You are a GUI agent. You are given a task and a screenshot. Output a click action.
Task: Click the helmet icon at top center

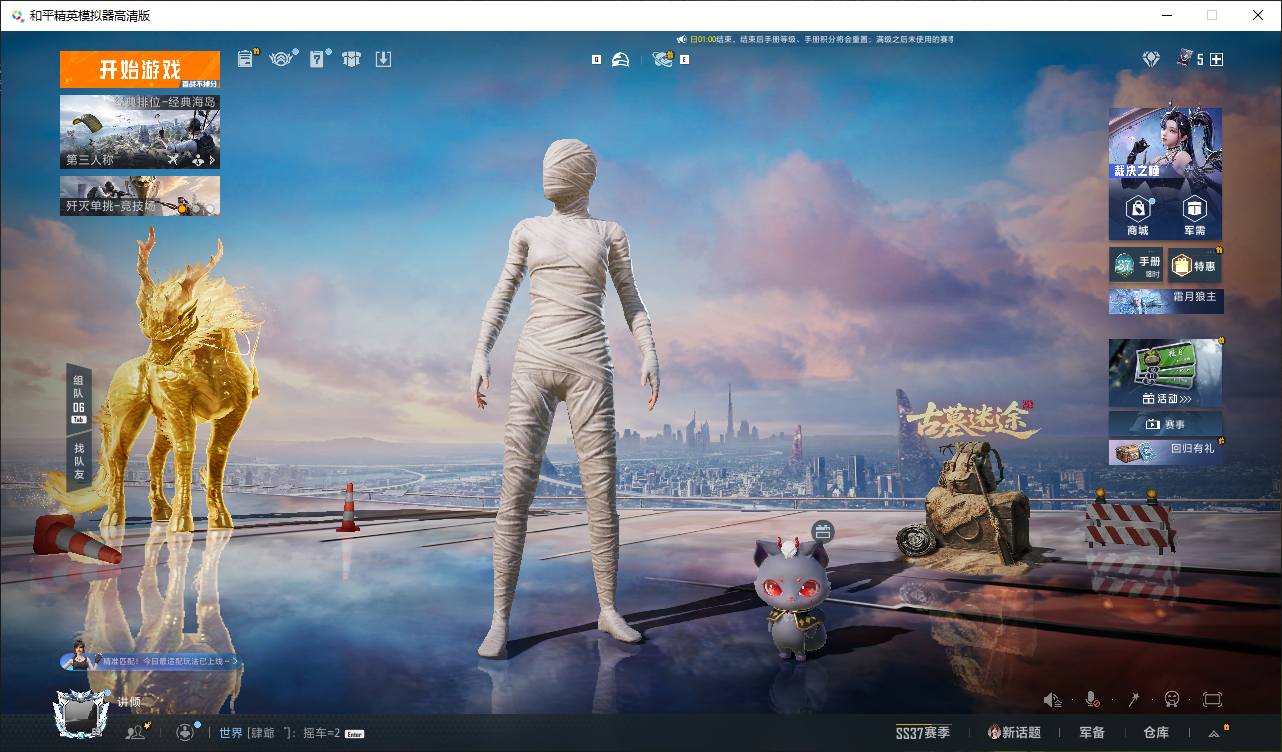pos(621,60)
